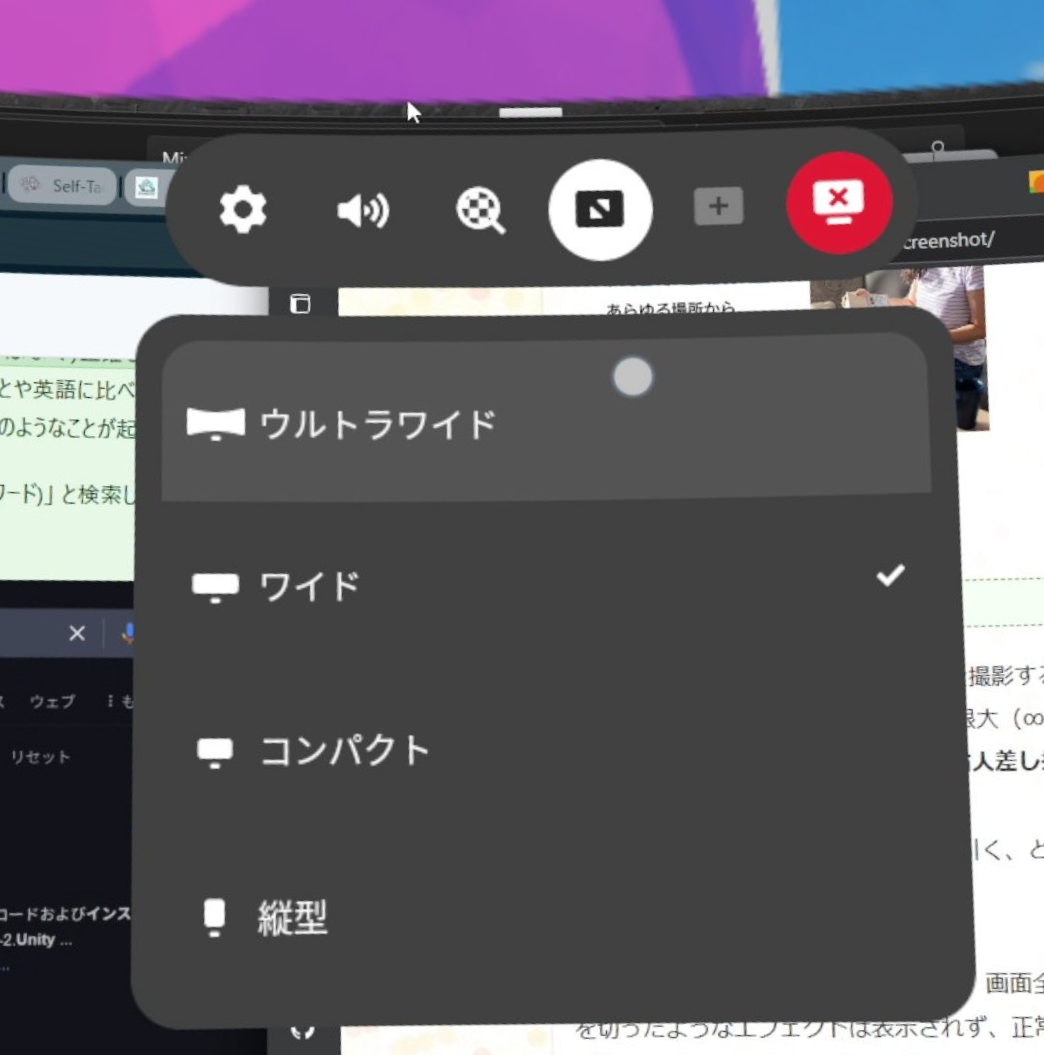Select the passthrough magnifier icon
1044x1055 pixels.
[x=480, y=211]
